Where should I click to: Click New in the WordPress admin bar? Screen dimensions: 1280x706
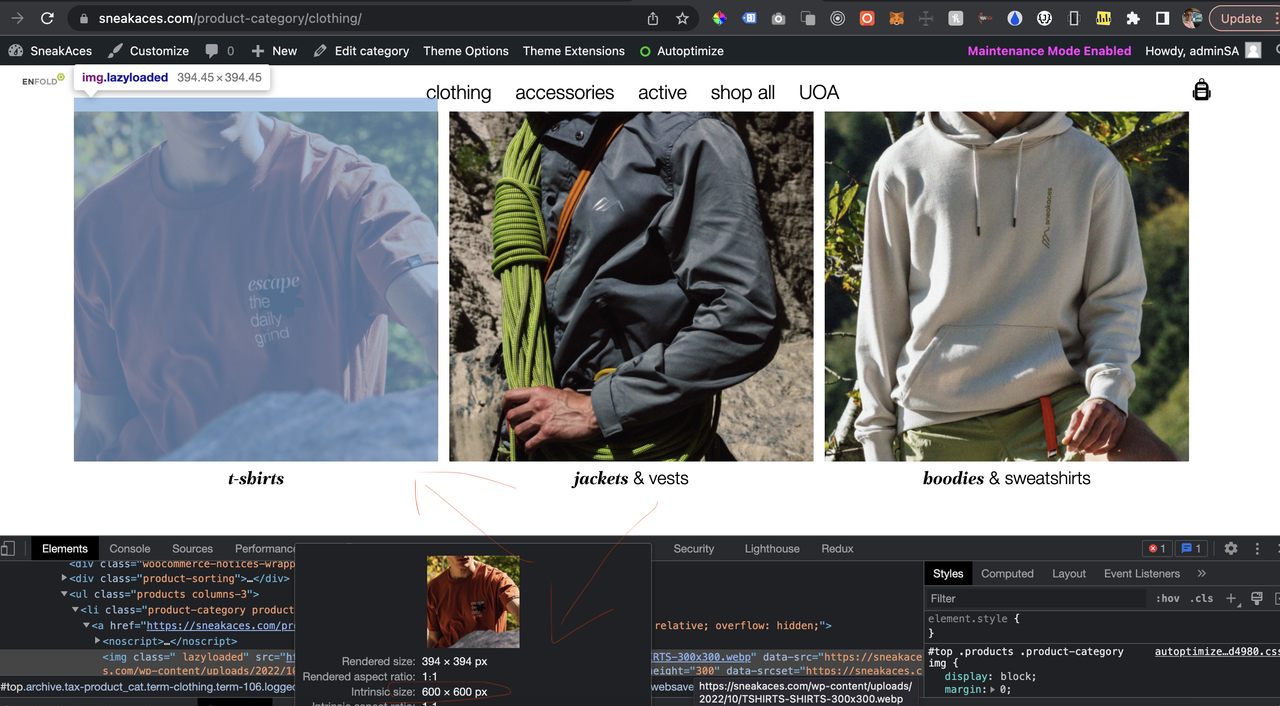[274, 50]
